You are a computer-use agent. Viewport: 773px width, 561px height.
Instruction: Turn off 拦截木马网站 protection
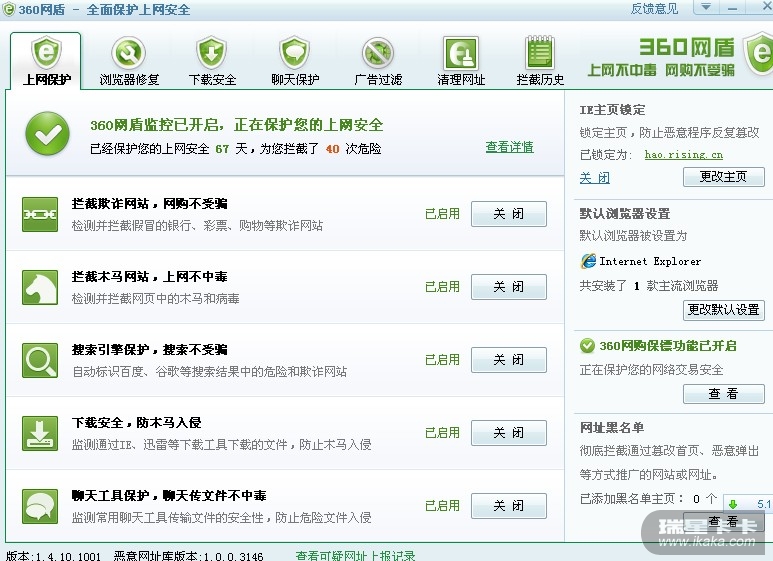pos(509,287)
